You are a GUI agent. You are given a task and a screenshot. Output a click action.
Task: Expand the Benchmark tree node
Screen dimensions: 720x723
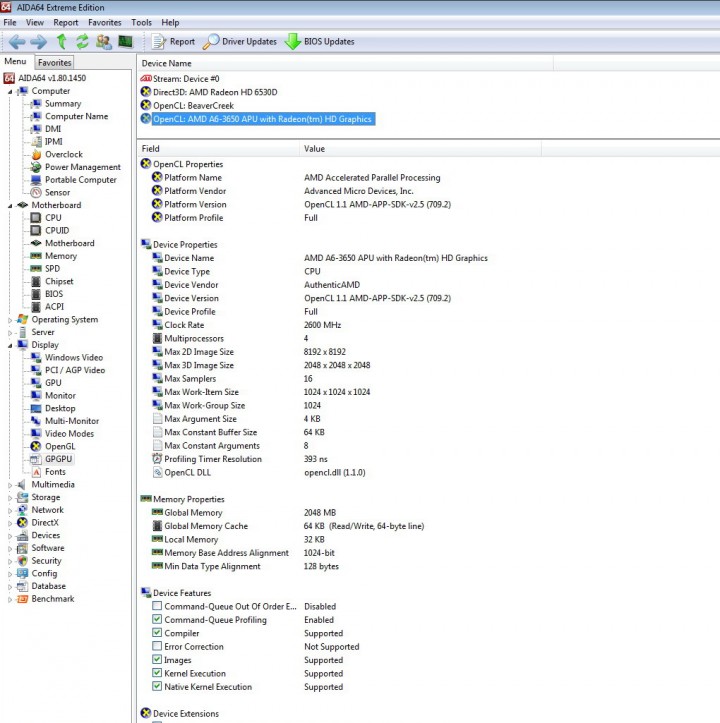pyautogui.click(x=10, y=599)
